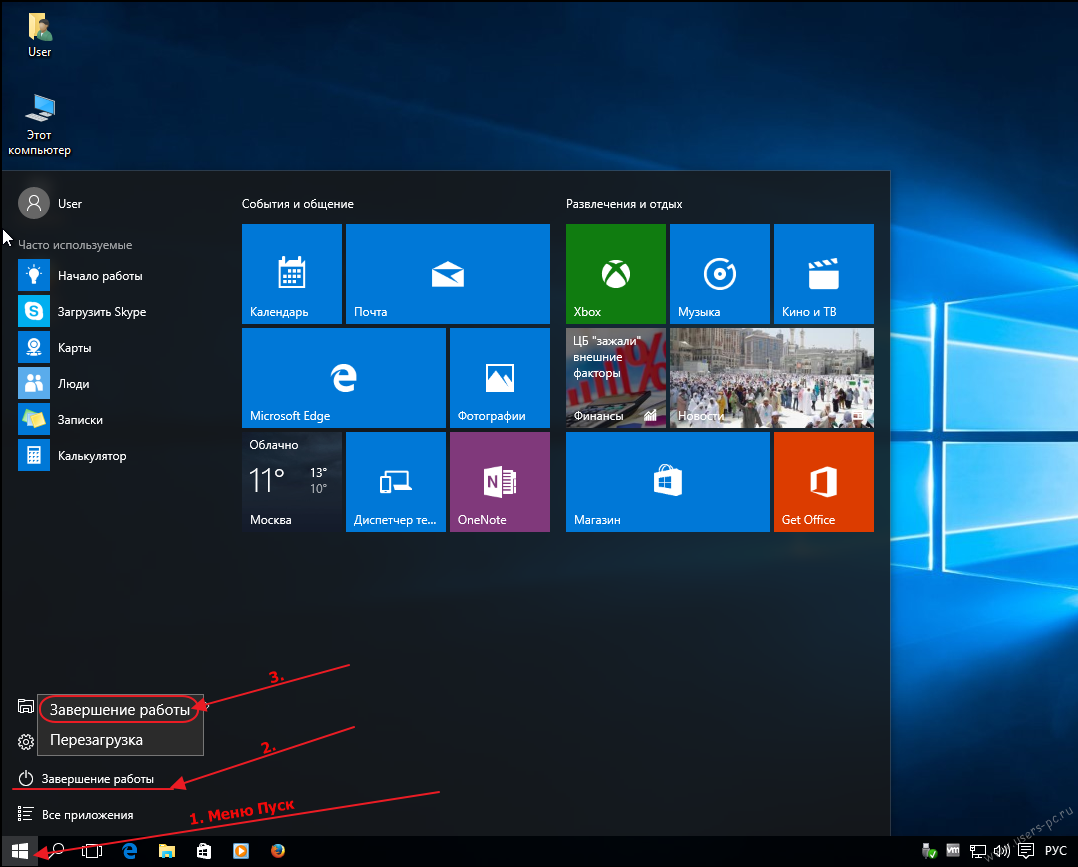
Task: Open Task View on the taskbar
Action: (92, 851)
